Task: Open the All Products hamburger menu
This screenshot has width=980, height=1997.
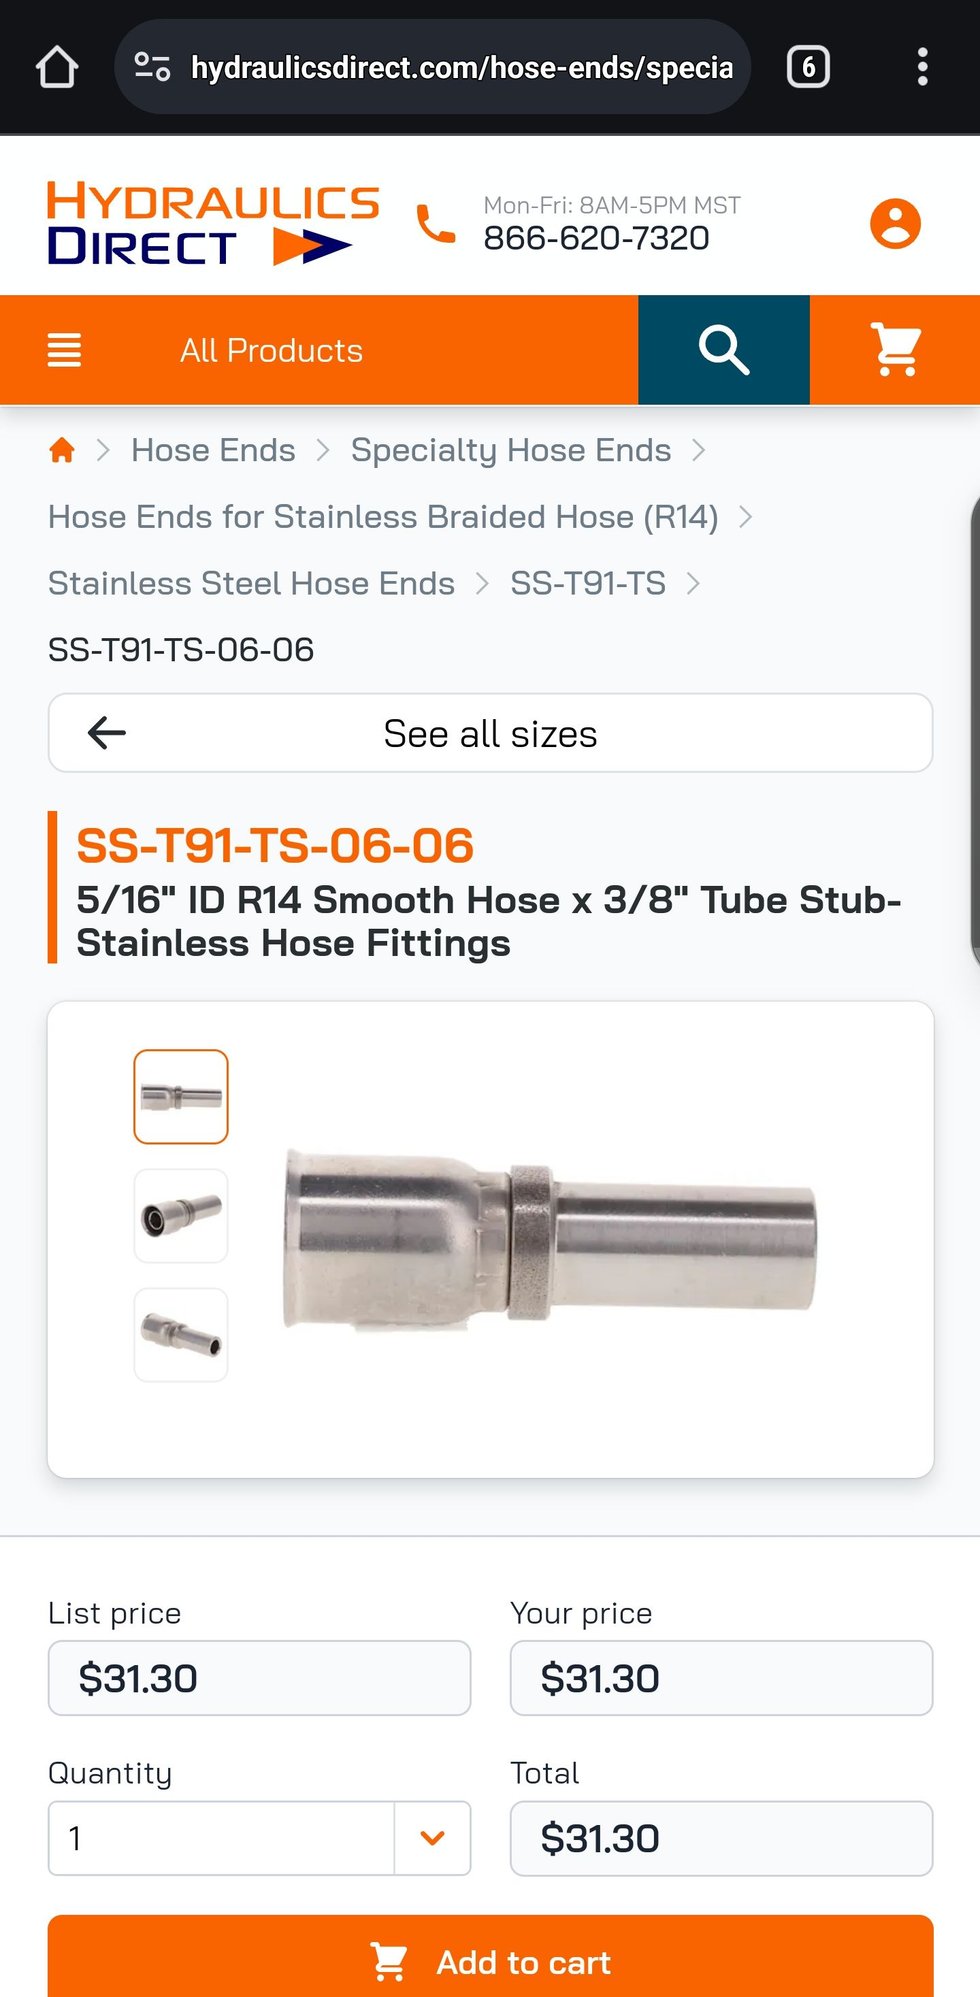Action: [x=65, y=350]
